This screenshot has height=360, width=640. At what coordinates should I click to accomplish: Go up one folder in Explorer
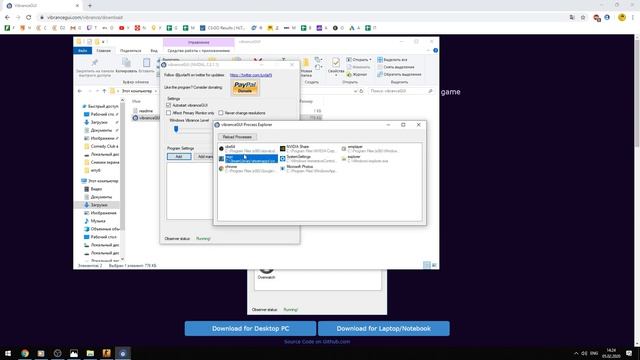(104, 91)
